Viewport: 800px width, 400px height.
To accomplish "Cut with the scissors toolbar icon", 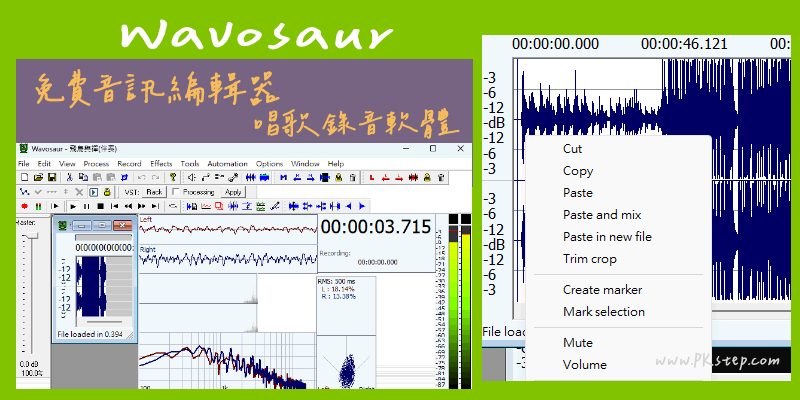I will pyautogui.click(x=69, y=178).
